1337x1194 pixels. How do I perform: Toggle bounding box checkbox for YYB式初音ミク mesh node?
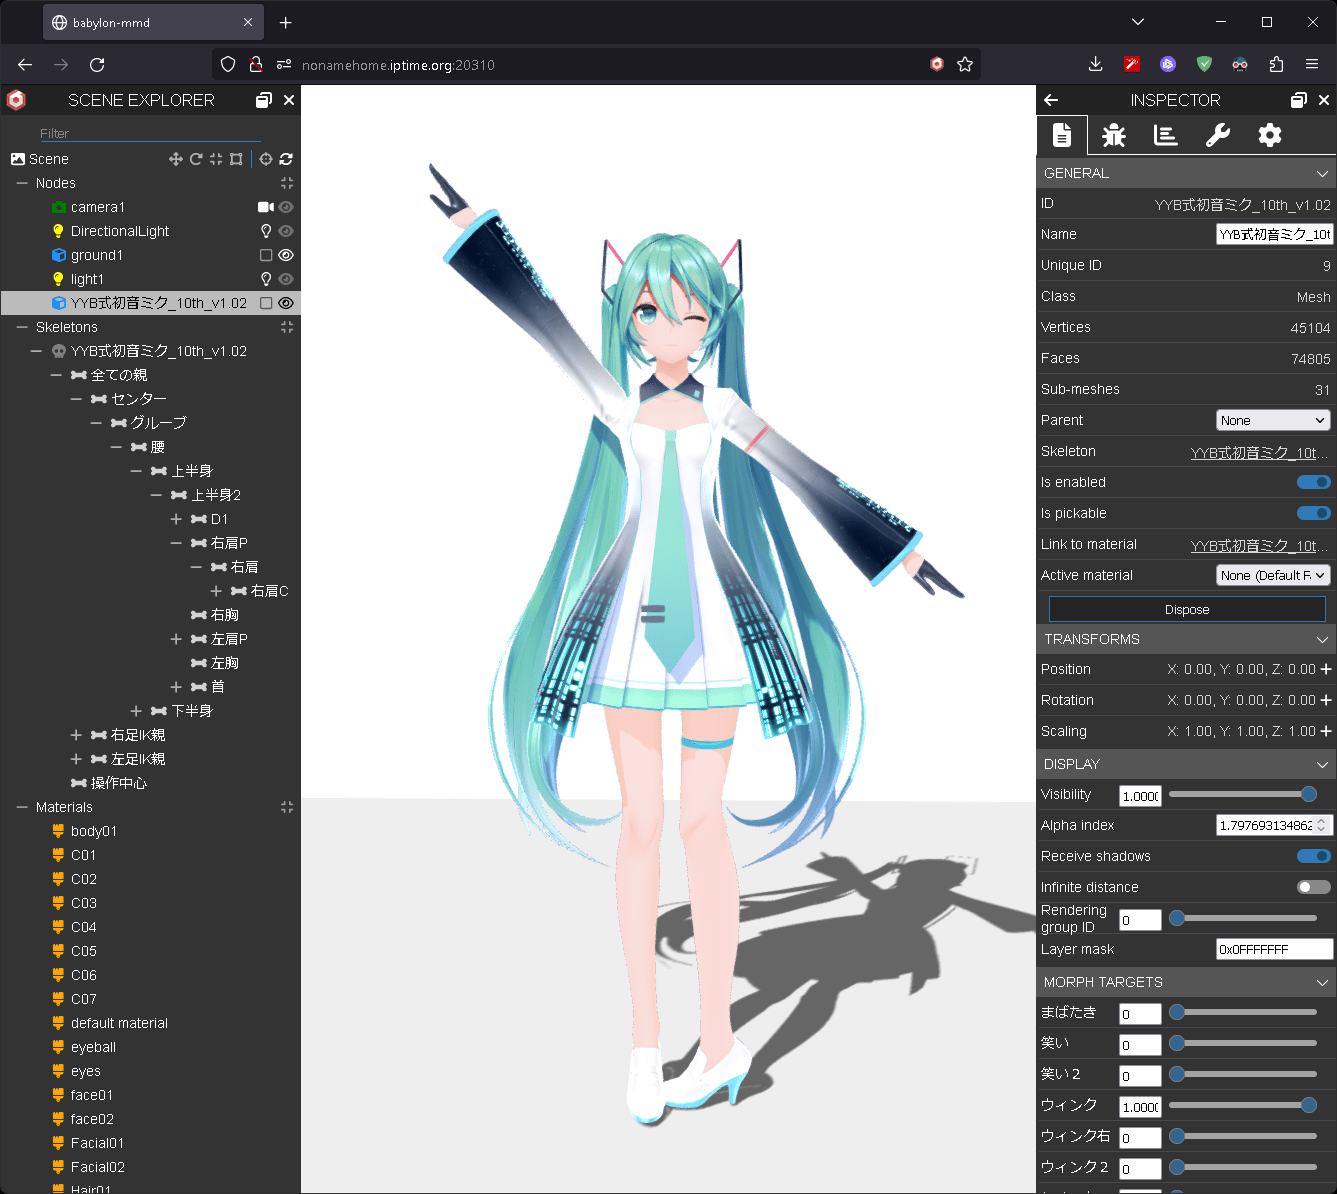coord(266,303)
